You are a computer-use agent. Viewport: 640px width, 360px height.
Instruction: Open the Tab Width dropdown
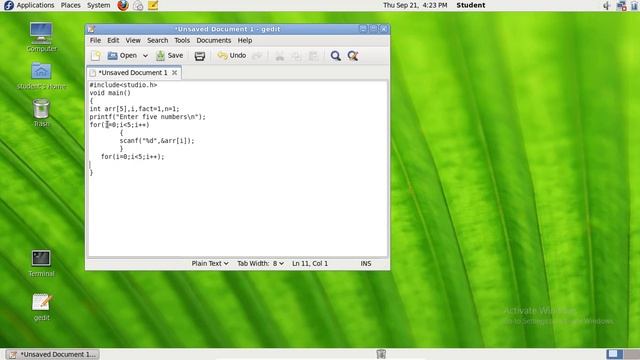point(260,264)
